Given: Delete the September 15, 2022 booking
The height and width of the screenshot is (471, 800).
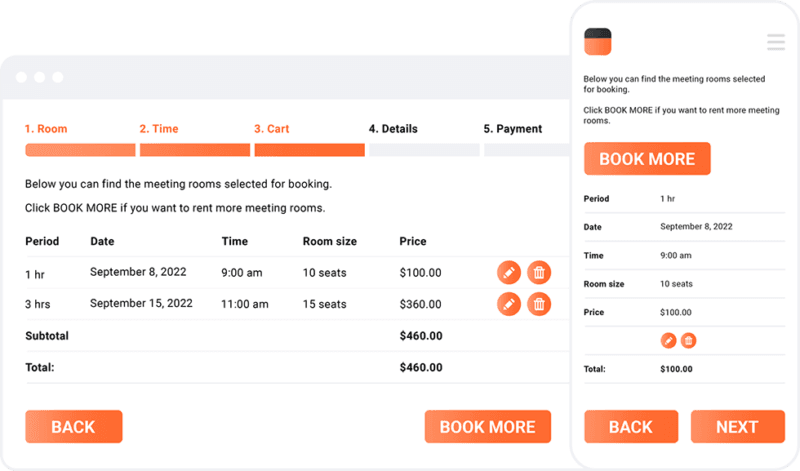Looking at the screenshot, I should click(x=539, y=304).
